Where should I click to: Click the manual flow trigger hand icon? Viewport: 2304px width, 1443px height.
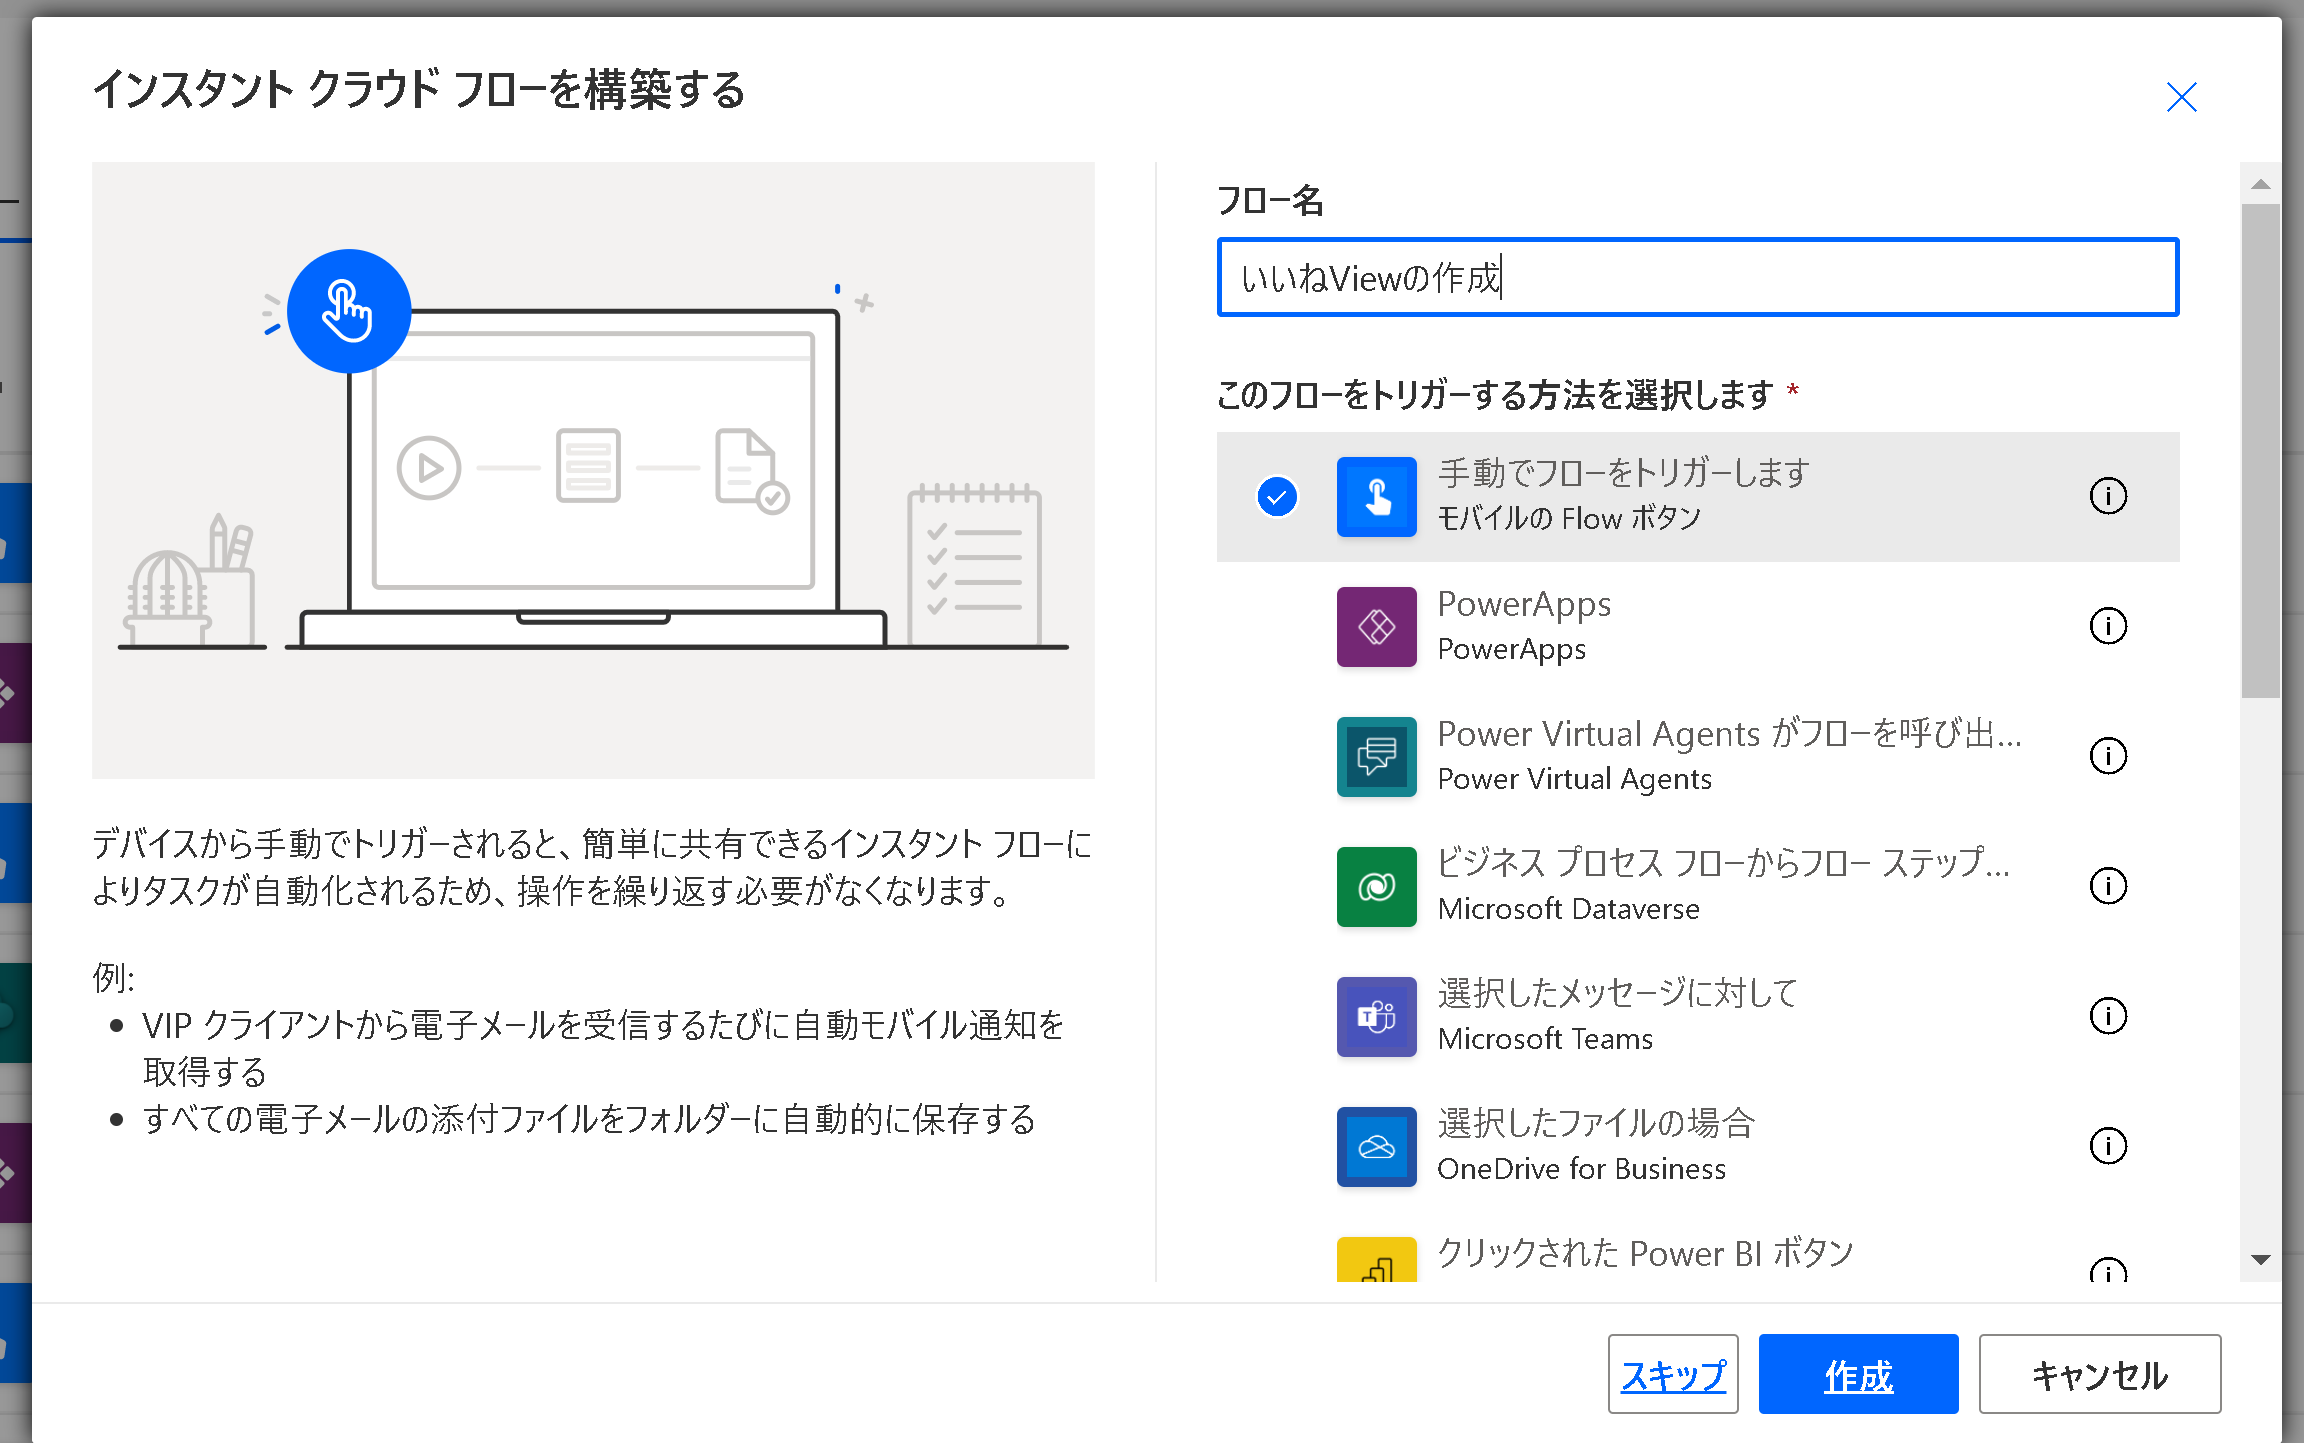coord(1376,497)
